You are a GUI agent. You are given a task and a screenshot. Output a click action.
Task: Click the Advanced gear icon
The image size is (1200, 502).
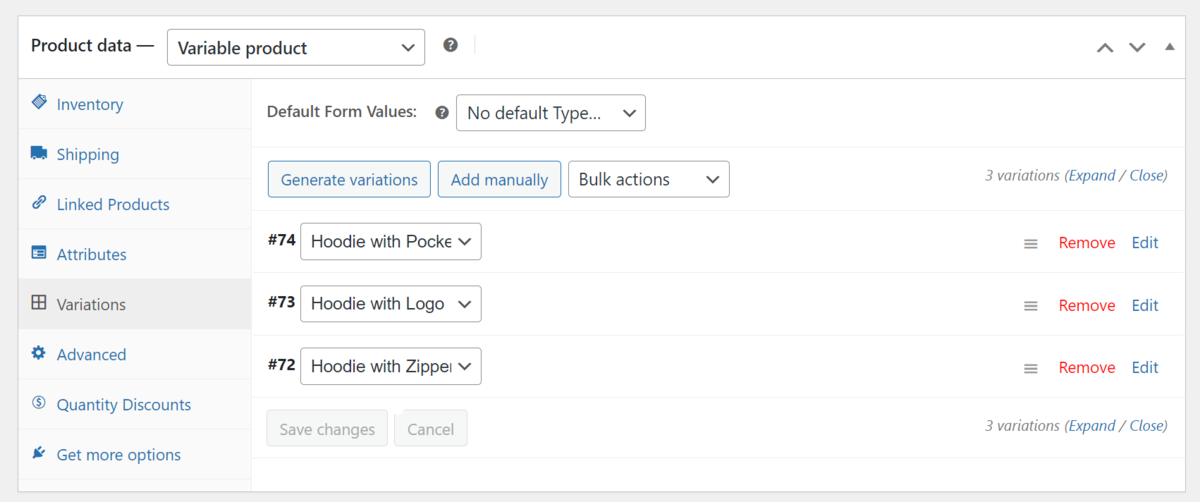point(39,352)
